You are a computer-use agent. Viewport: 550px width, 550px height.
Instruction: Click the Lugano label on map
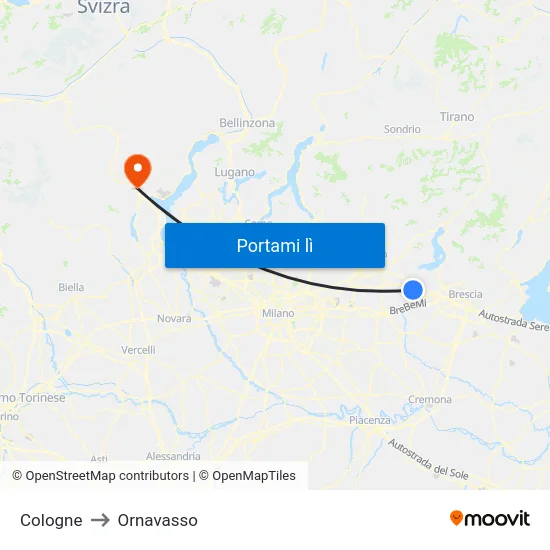point(234,172)
